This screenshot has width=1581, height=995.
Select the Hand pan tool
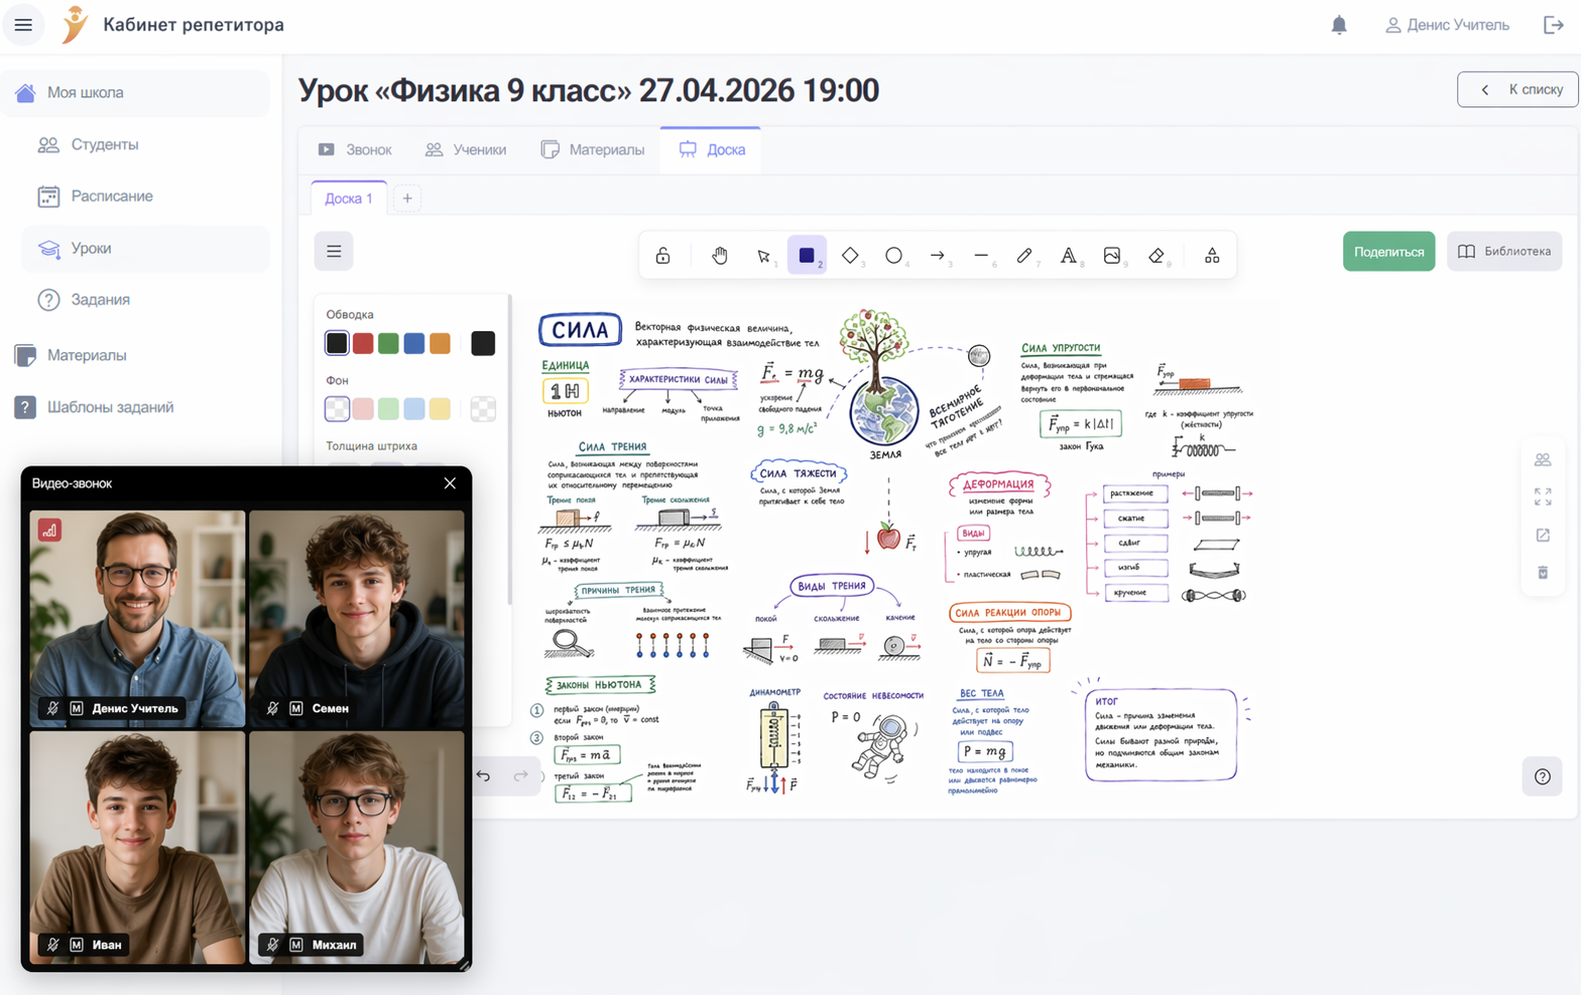coord(720,256)
